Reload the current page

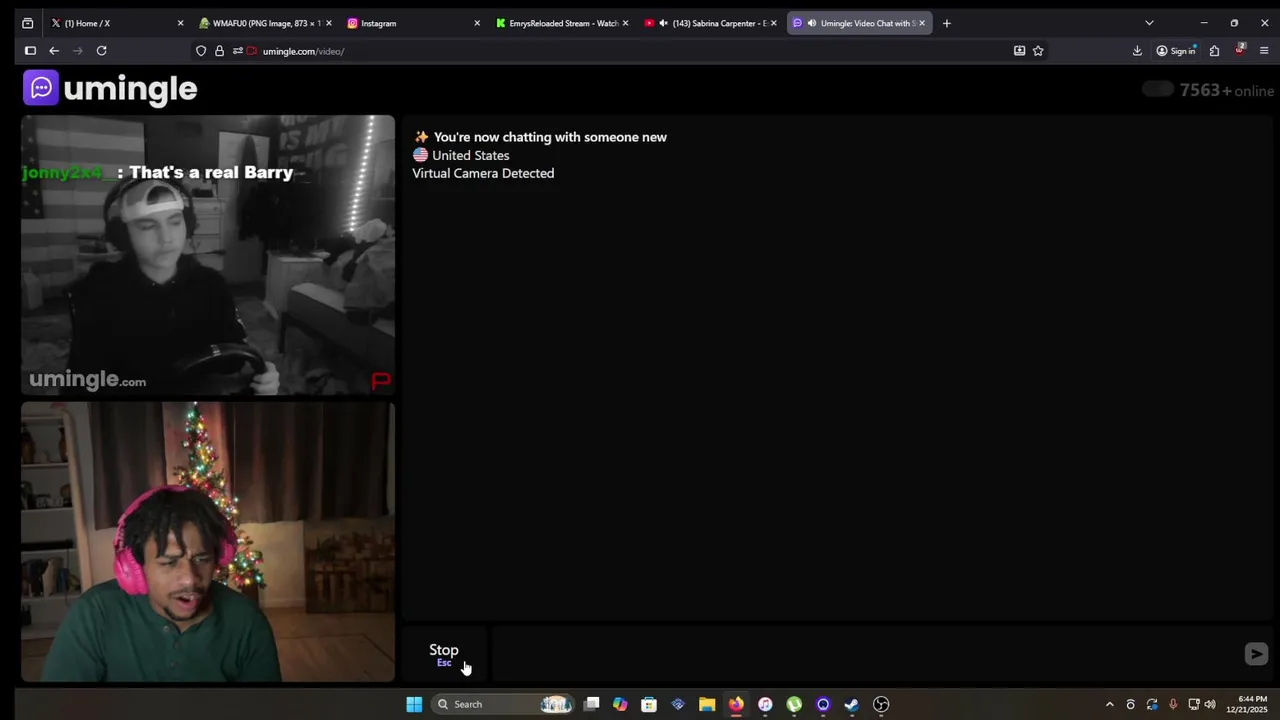tap(101, 51)
